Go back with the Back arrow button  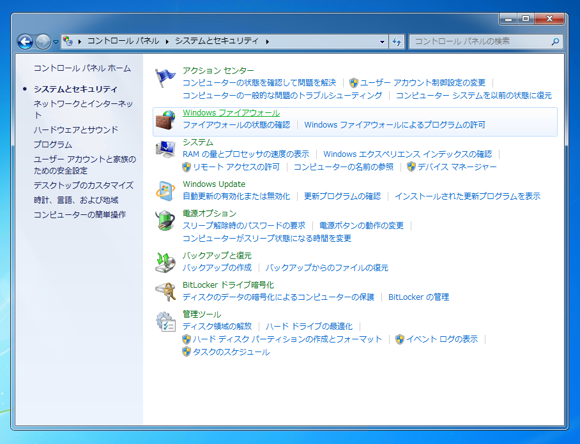click(25, 41)
